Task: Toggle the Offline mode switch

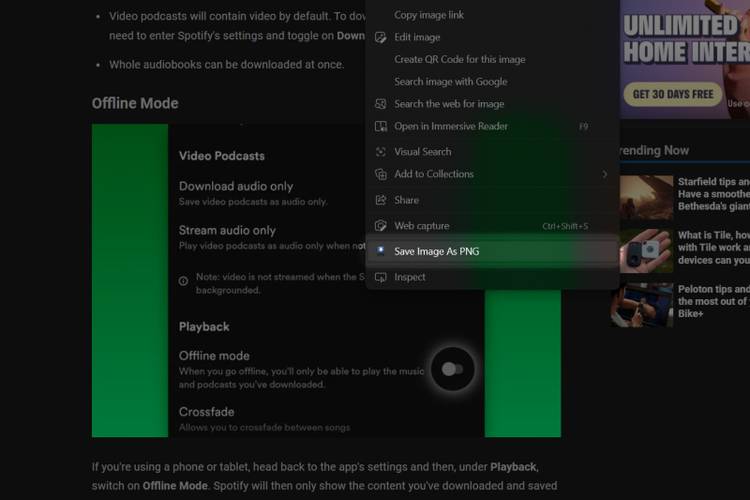Action: (x=452, y=369)
